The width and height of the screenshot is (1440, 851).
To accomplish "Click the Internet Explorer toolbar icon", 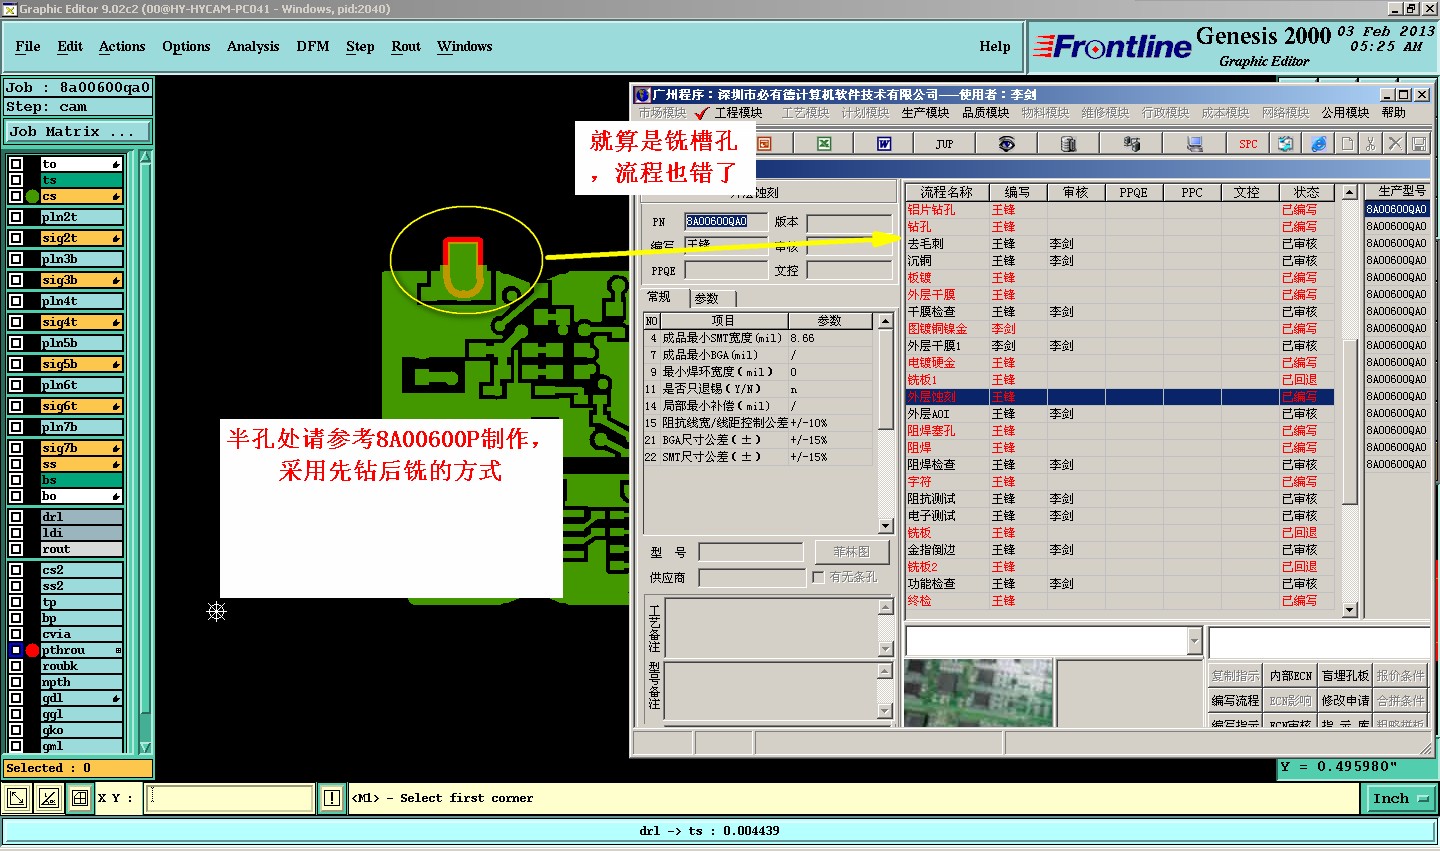I will [1319, 144].
